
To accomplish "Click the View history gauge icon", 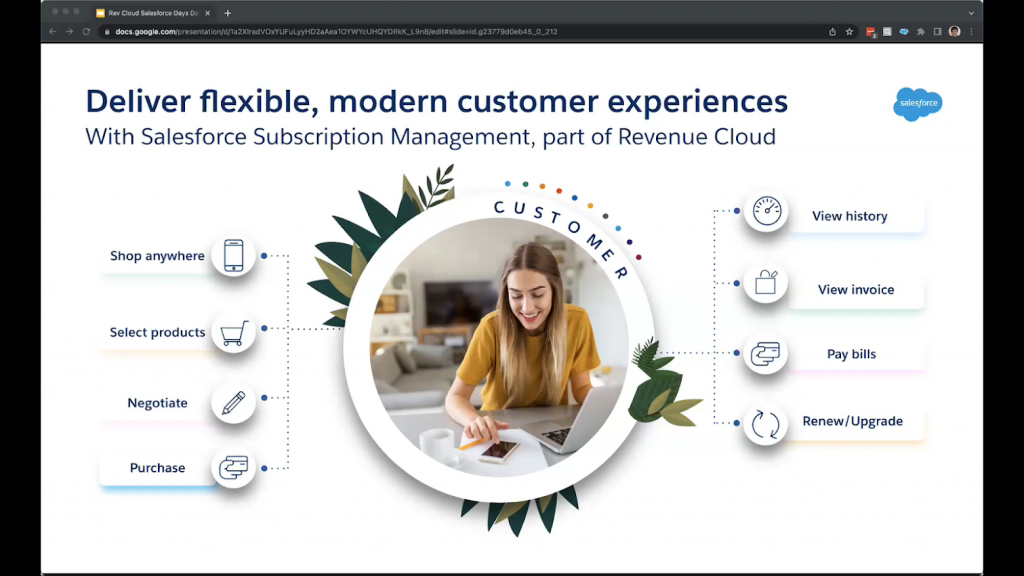I will (x=766, y=211).
